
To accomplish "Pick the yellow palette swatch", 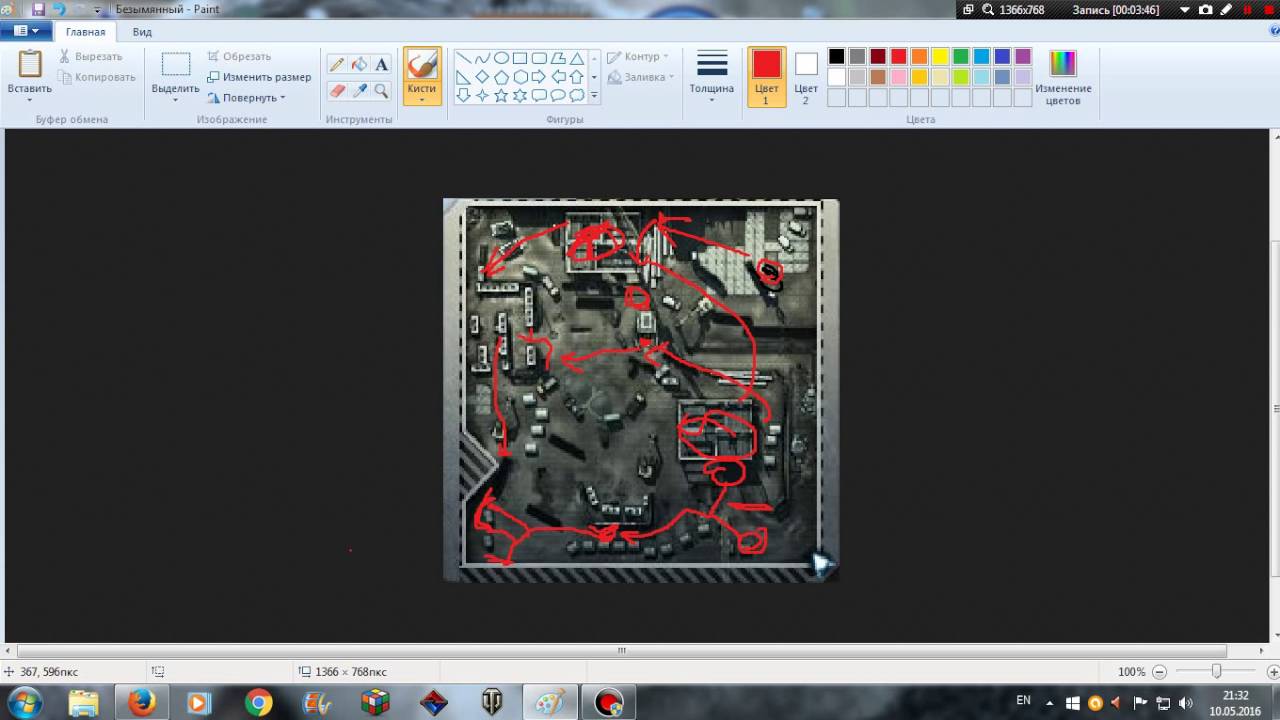I will click(x=940, y=57).
